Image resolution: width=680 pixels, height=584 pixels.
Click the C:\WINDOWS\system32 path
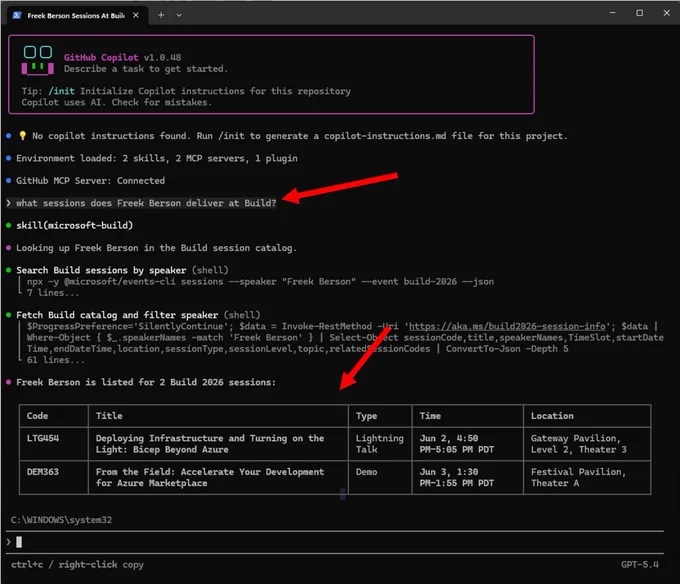click(61, 519)
